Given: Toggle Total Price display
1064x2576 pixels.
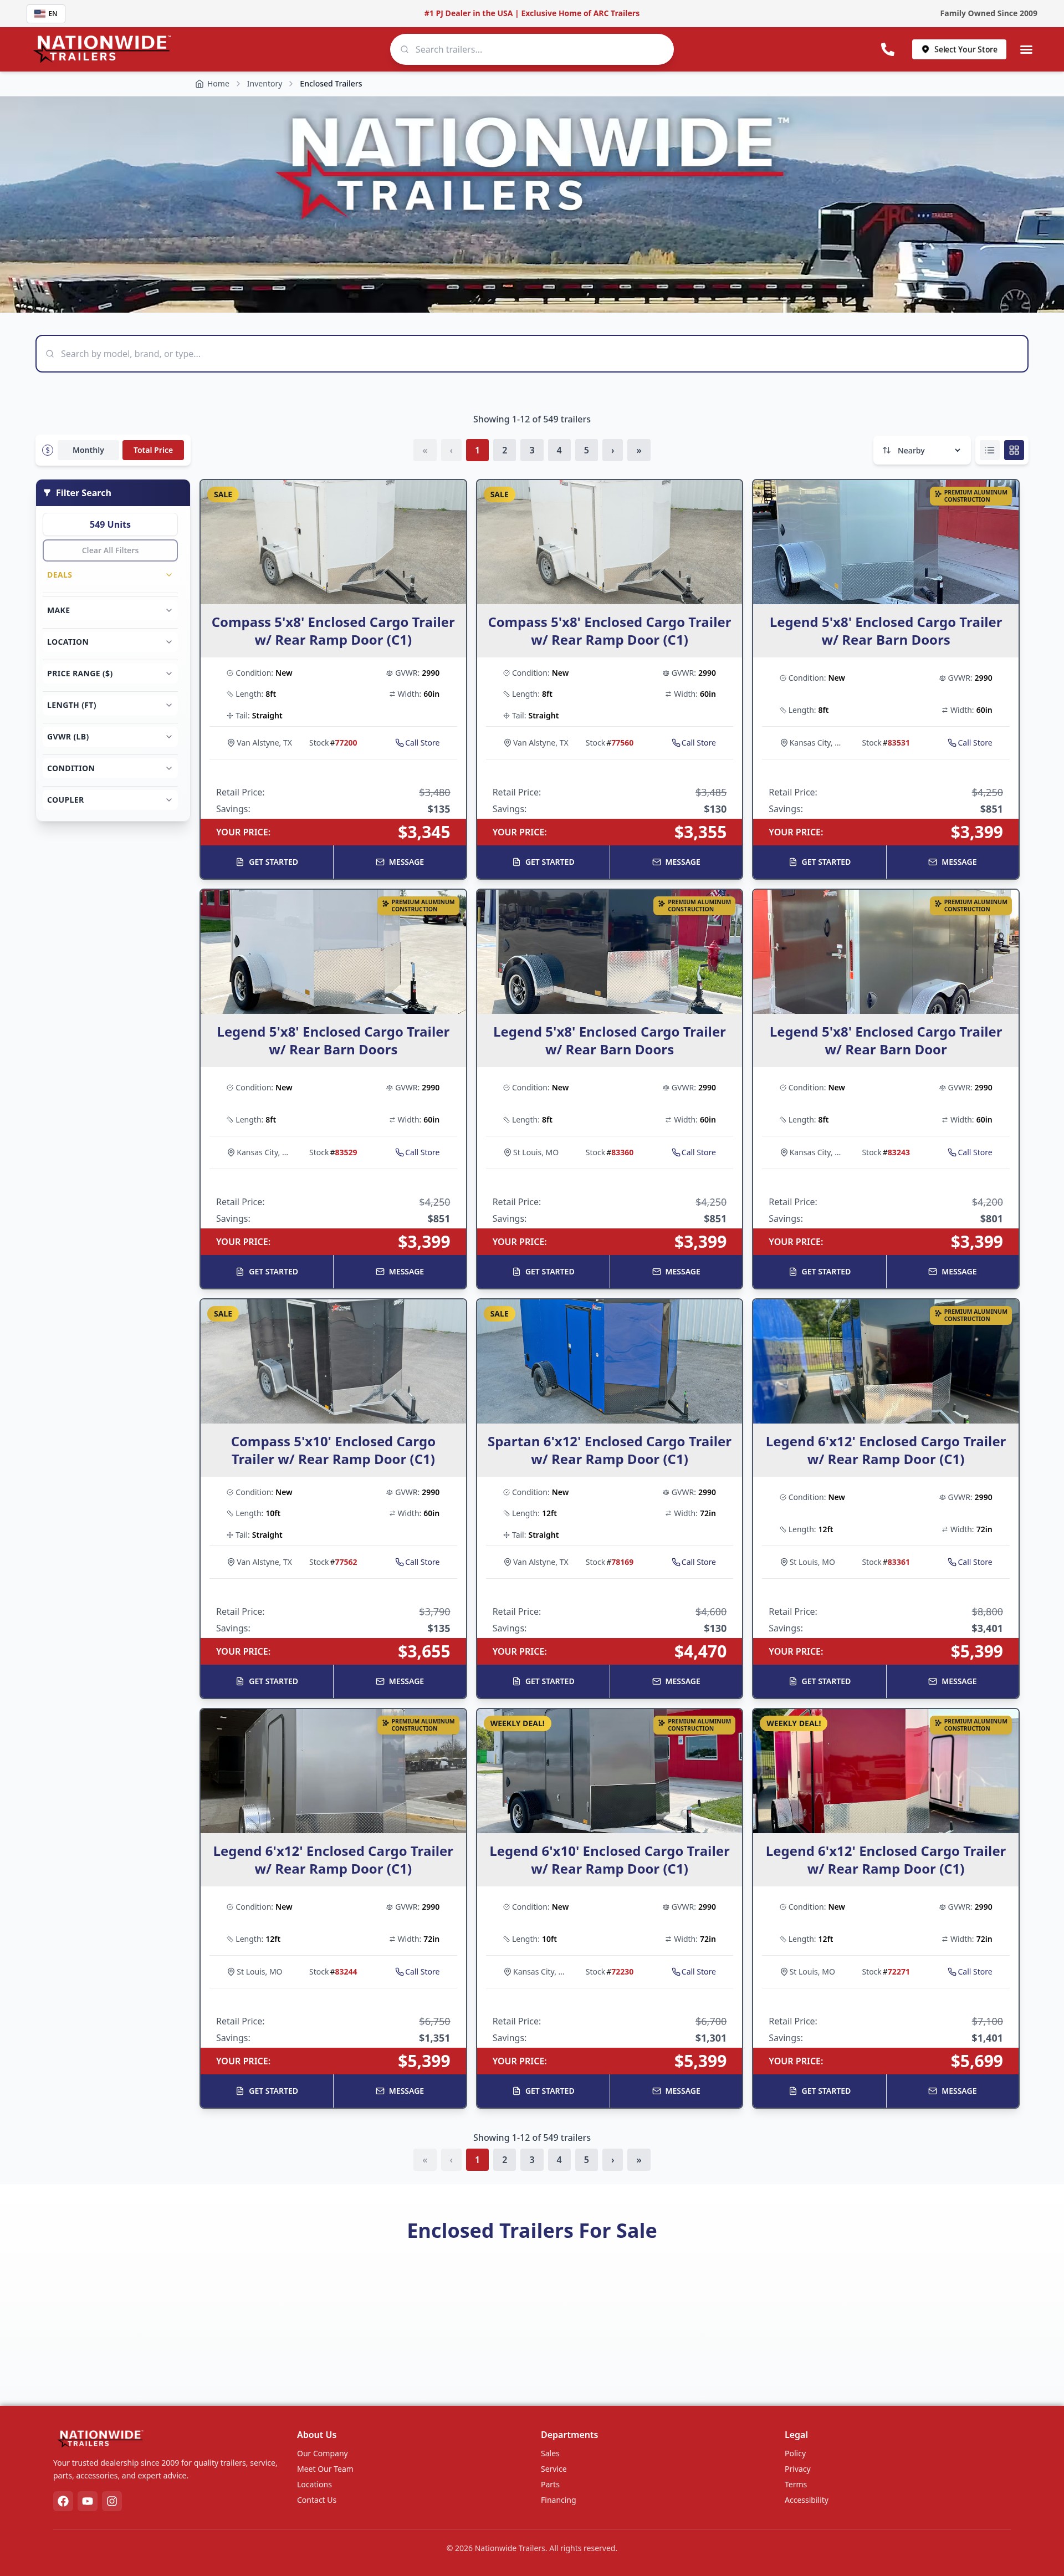Looking at the screenshot, I should click(x=153, y=450).
